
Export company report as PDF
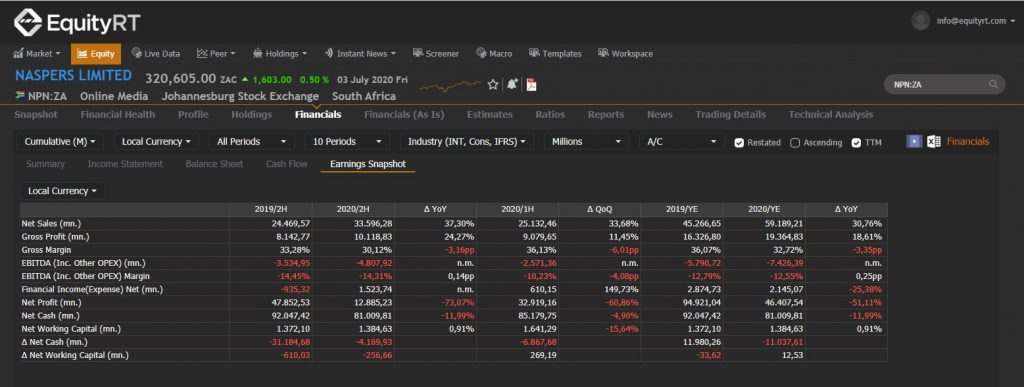tap(531, 84)
